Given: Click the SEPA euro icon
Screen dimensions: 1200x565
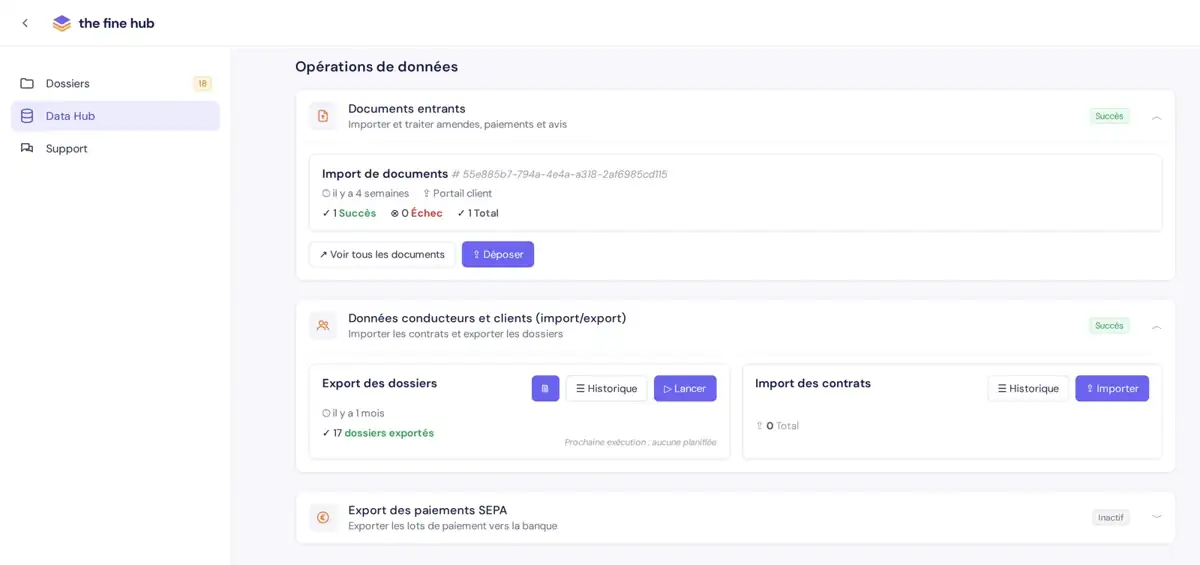Looking at the screenshot, I should [323, 517].
